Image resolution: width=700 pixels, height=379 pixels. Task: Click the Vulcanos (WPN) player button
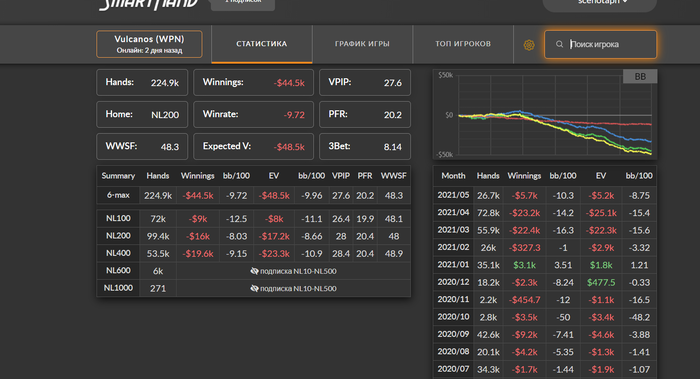coord(149,44)
